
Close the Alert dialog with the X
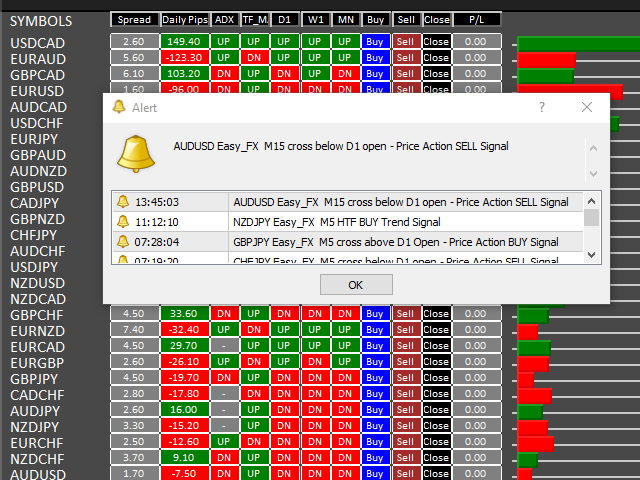[587, 107]
